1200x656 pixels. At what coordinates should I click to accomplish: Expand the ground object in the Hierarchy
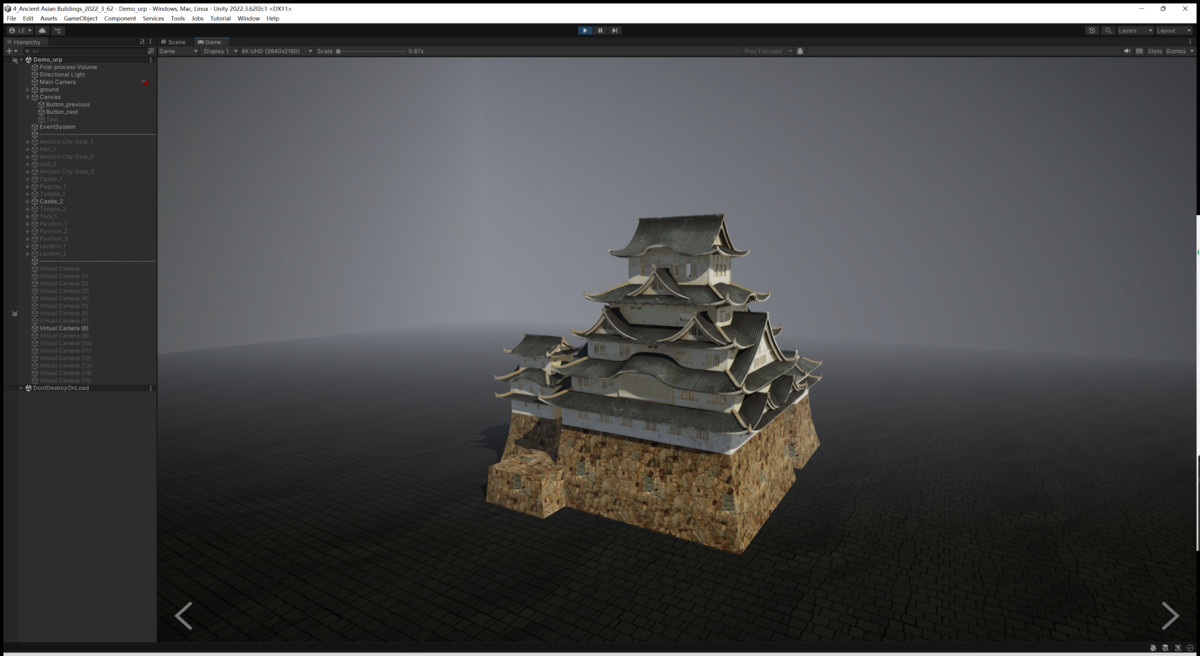(x=26, y=89)
